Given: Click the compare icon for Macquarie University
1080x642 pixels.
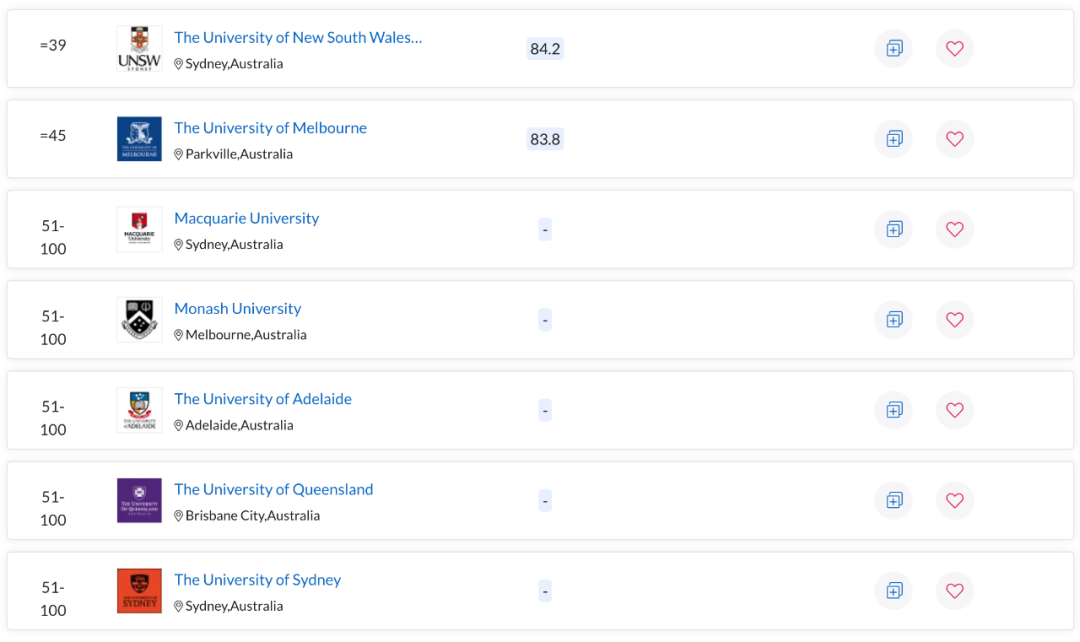Looking at the screenshot, I should point(893,229).
